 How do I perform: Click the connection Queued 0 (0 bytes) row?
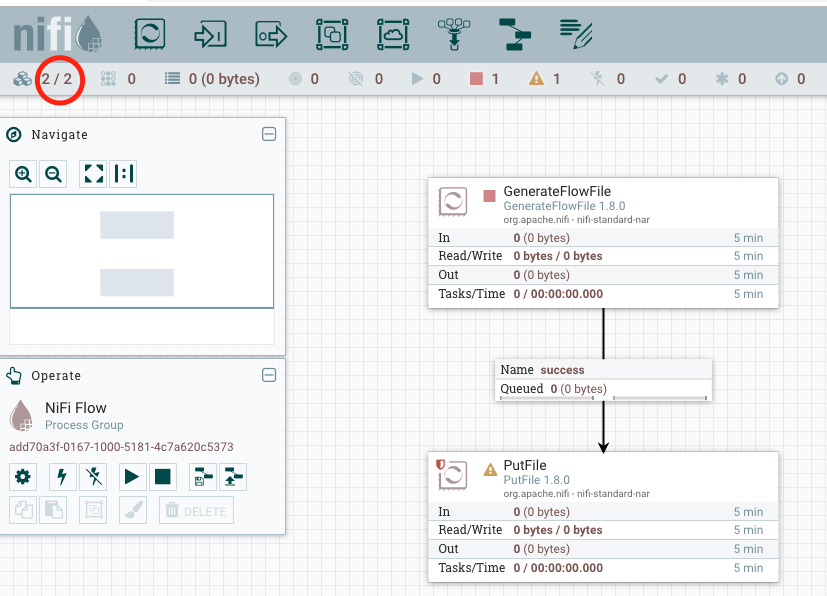click(x=603, y=389)
